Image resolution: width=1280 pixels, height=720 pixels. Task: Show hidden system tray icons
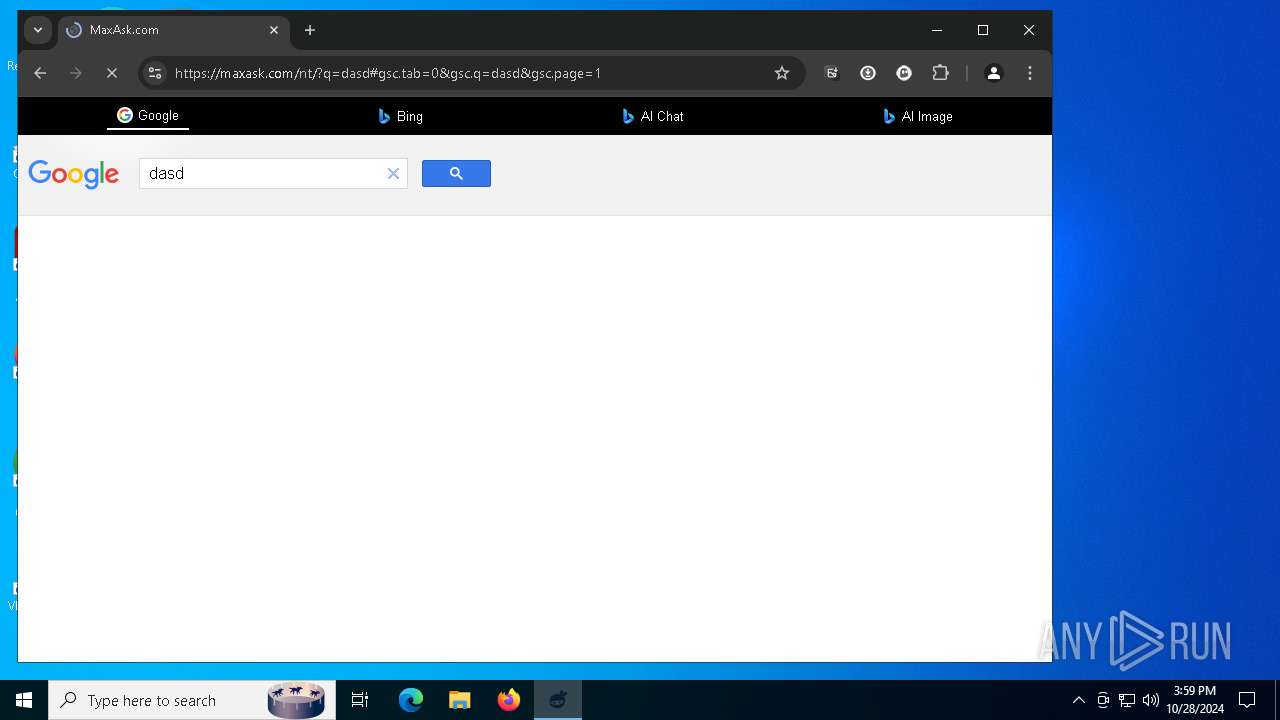[1078, 700]
